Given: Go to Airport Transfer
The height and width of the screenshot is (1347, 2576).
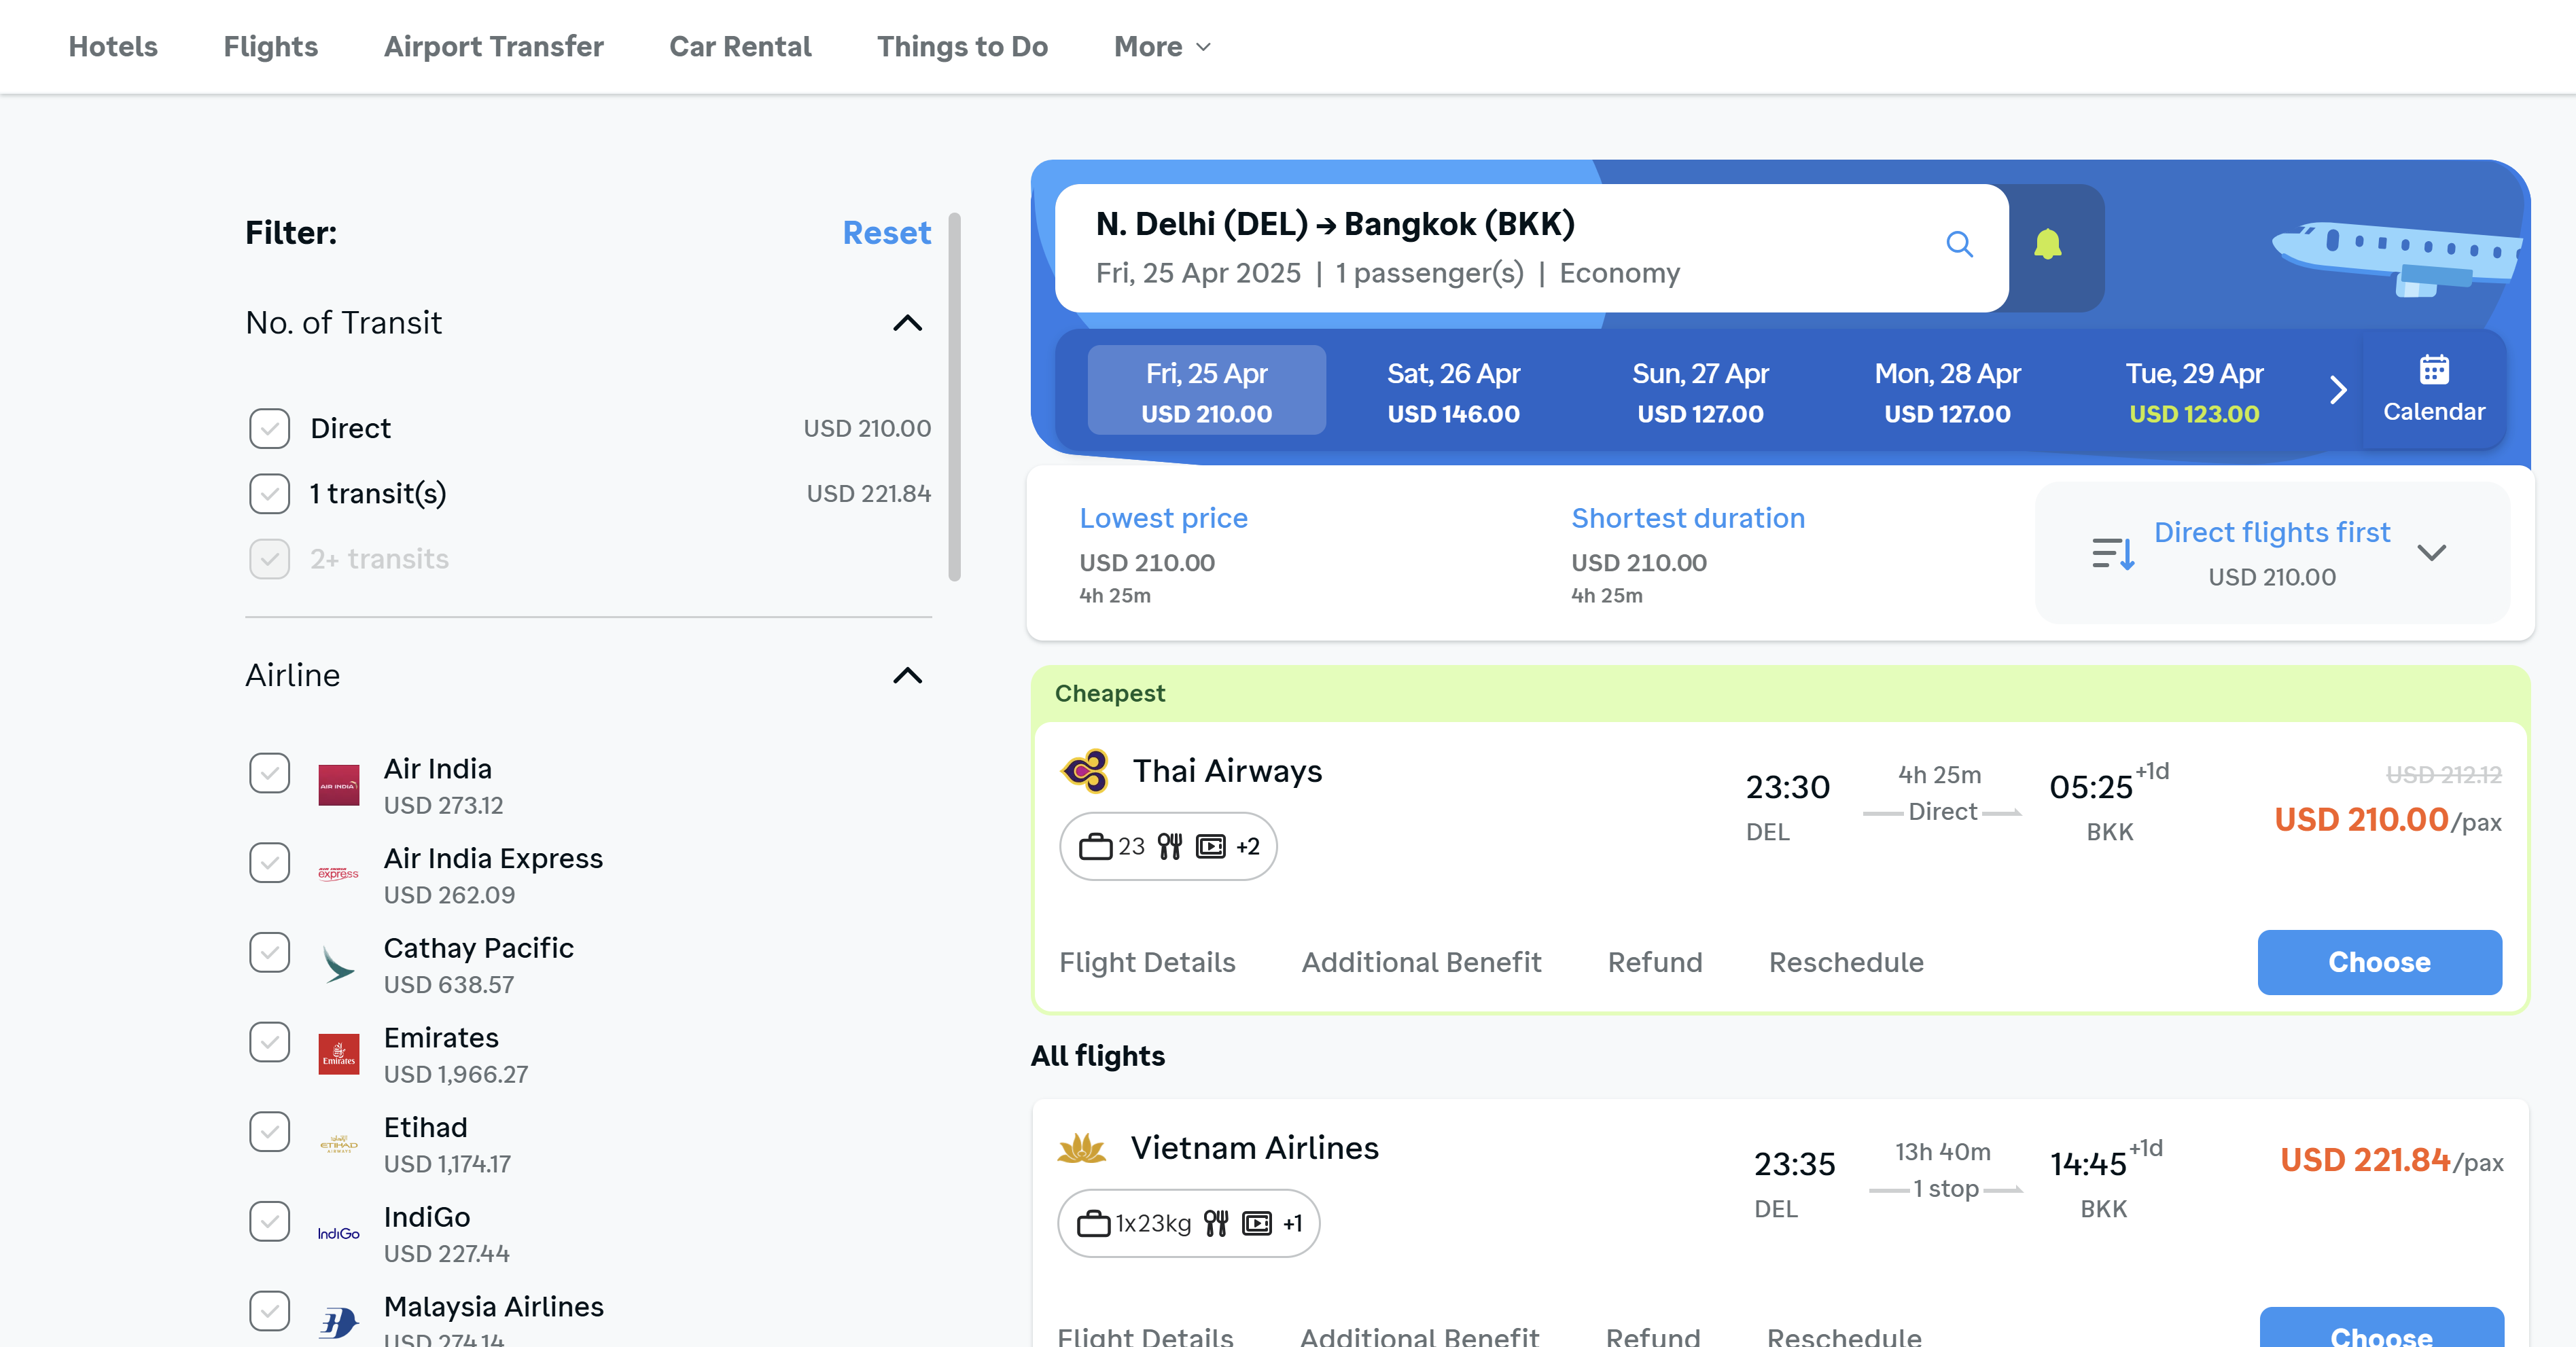Looking at the screenshot, I should [x=494, y=47].
